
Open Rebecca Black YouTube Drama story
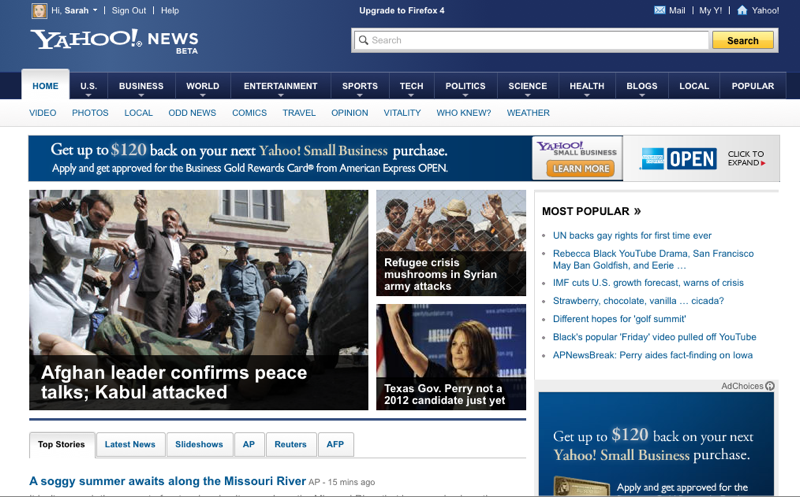[653, 259]
